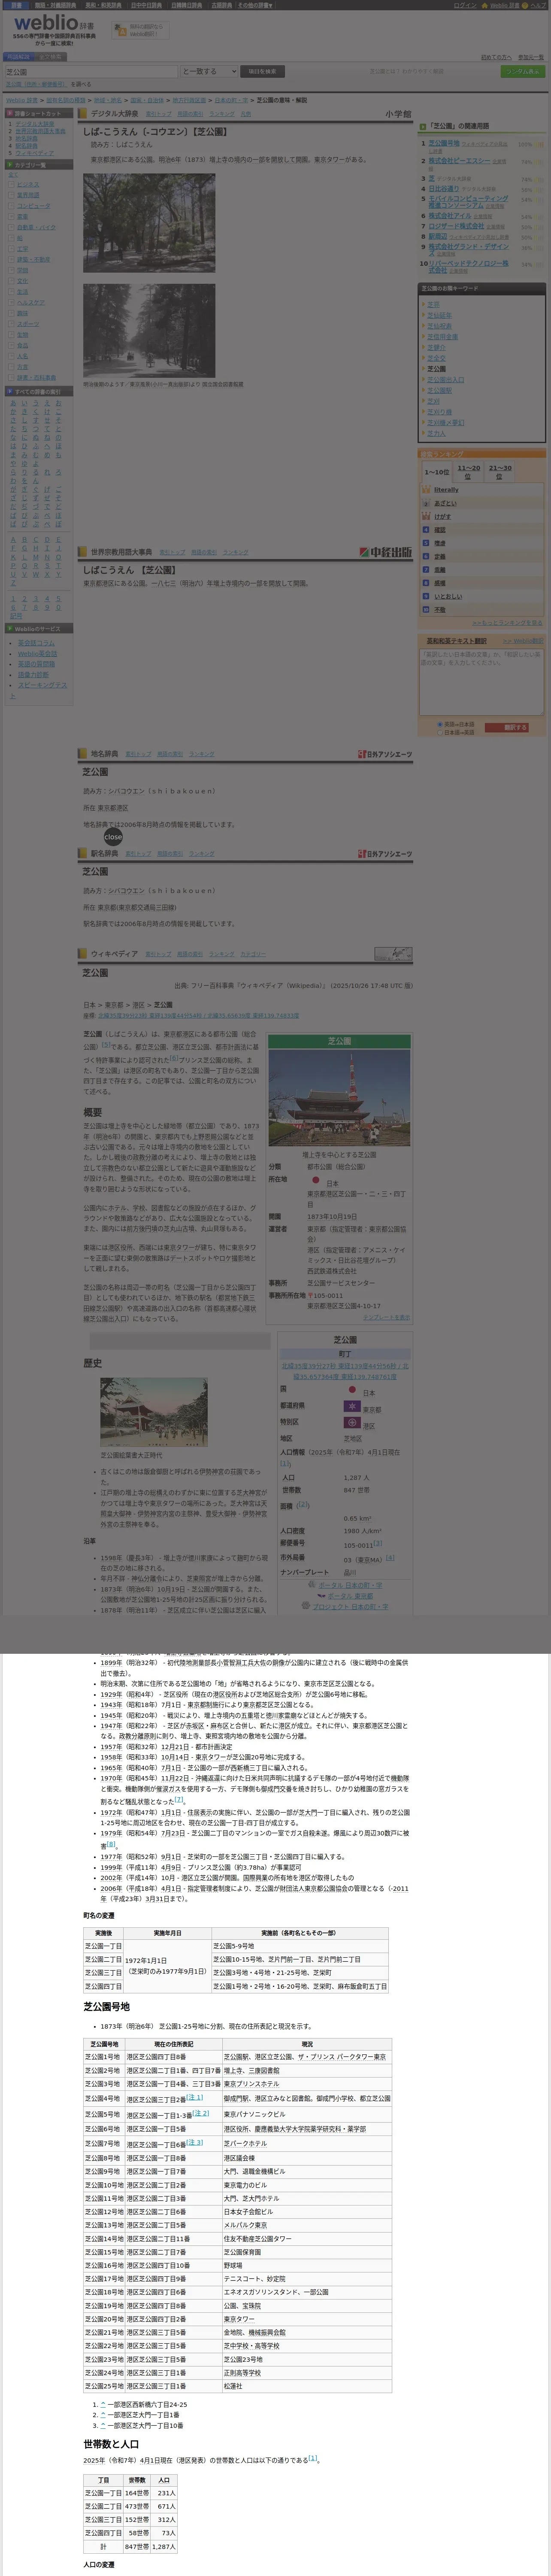
Task: Click the Weblioのサービス header icon
Action: point(10,629)
